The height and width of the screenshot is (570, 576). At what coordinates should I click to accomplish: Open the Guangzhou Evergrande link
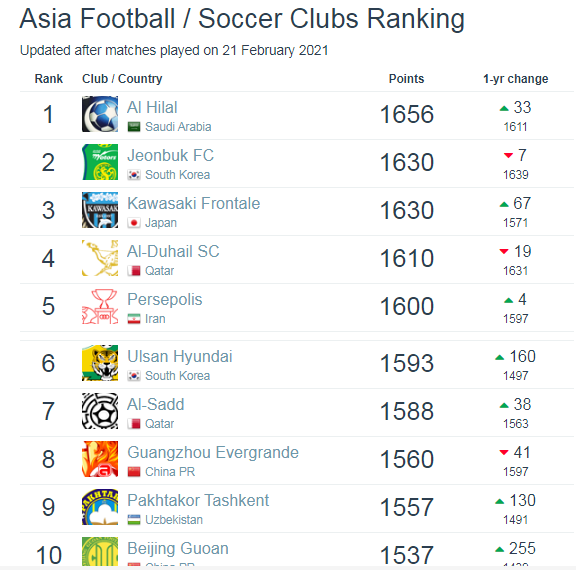point(213,452)
